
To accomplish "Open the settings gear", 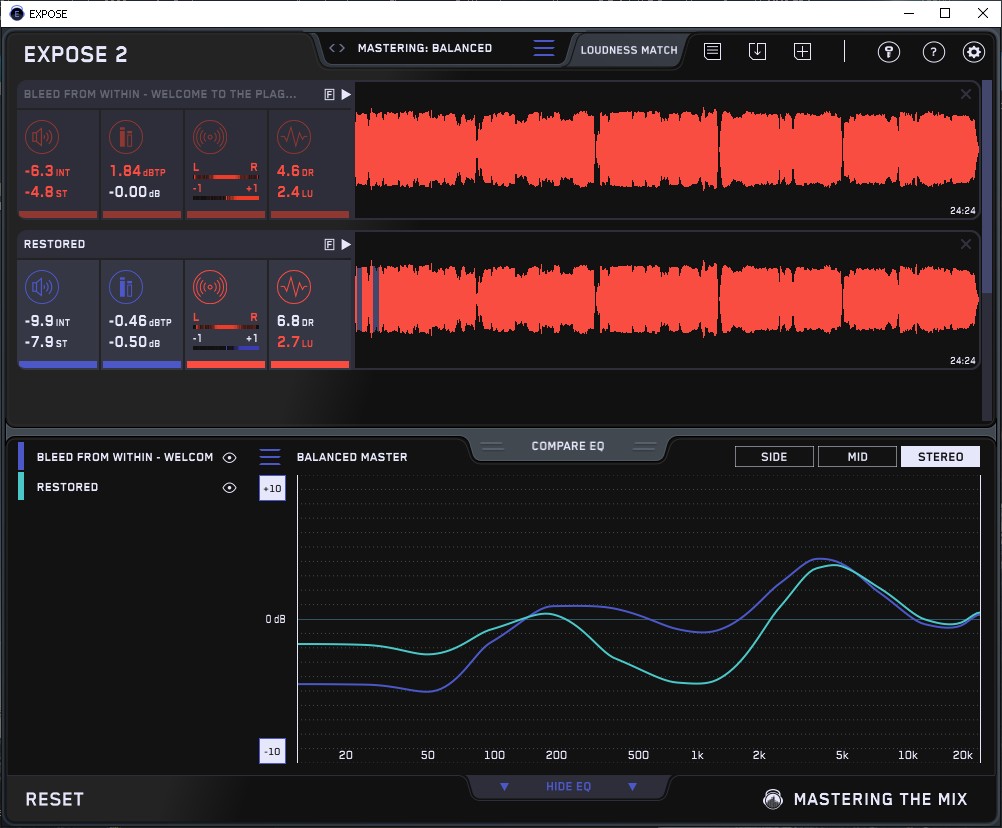I will point(973,52).
